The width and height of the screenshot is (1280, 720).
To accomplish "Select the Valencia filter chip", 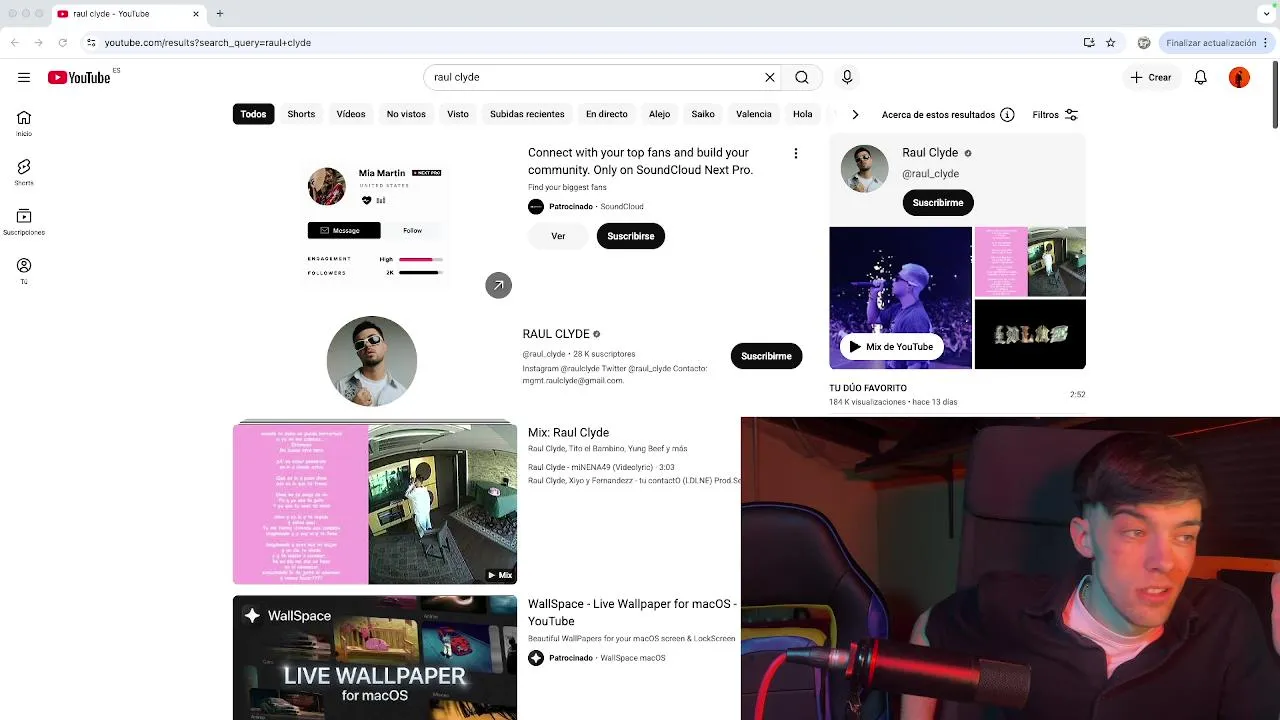I will point(754,114).
